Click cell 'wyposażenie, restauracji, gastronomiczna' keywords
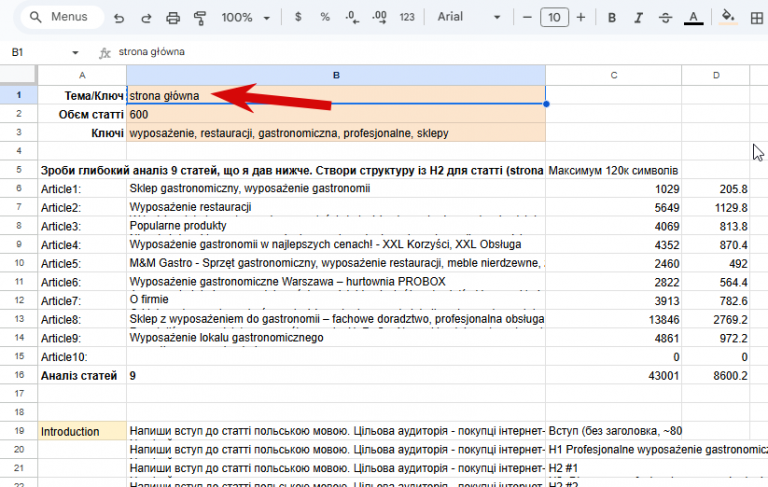768x487 pixels. click(336, 133)
